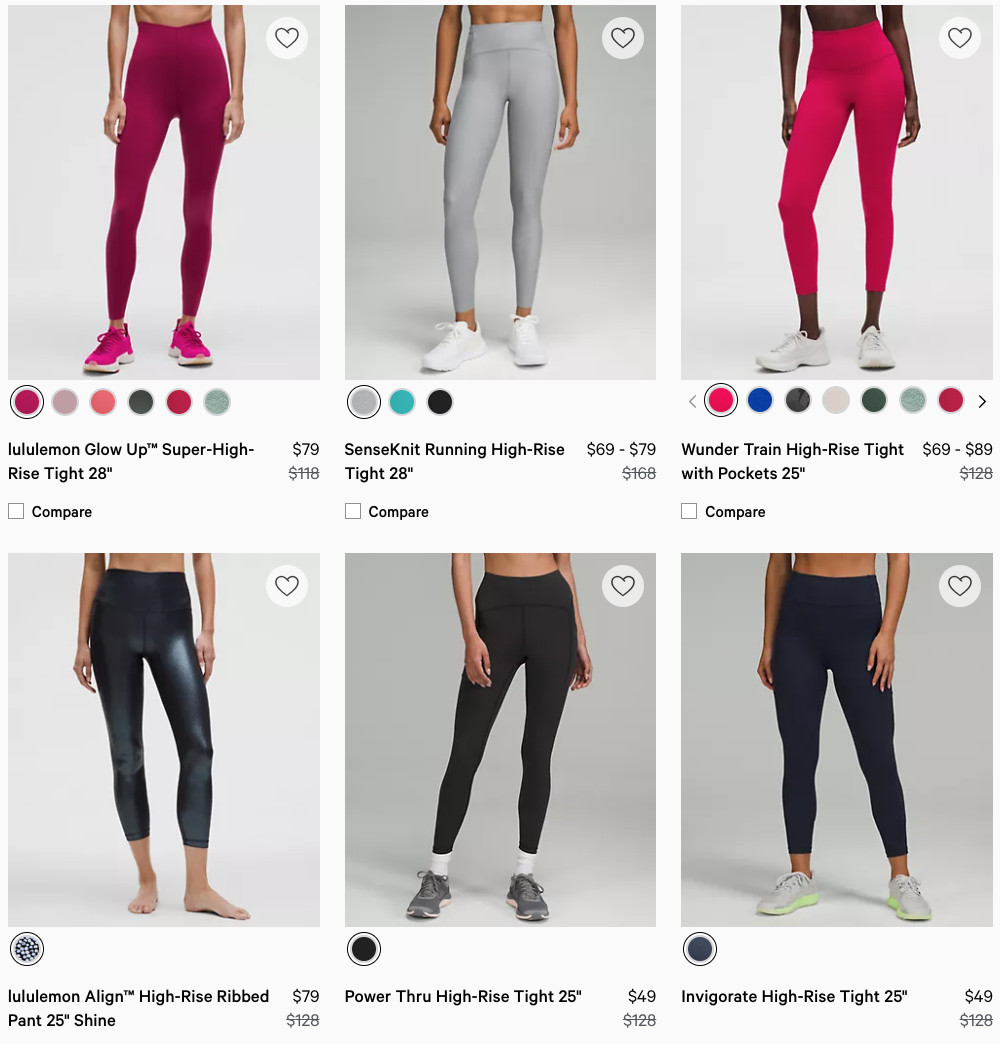Viewport: 1000px width, 1044px height.
Task: Show next Wunder Train color swatches
Action: [x=982, y=401]
